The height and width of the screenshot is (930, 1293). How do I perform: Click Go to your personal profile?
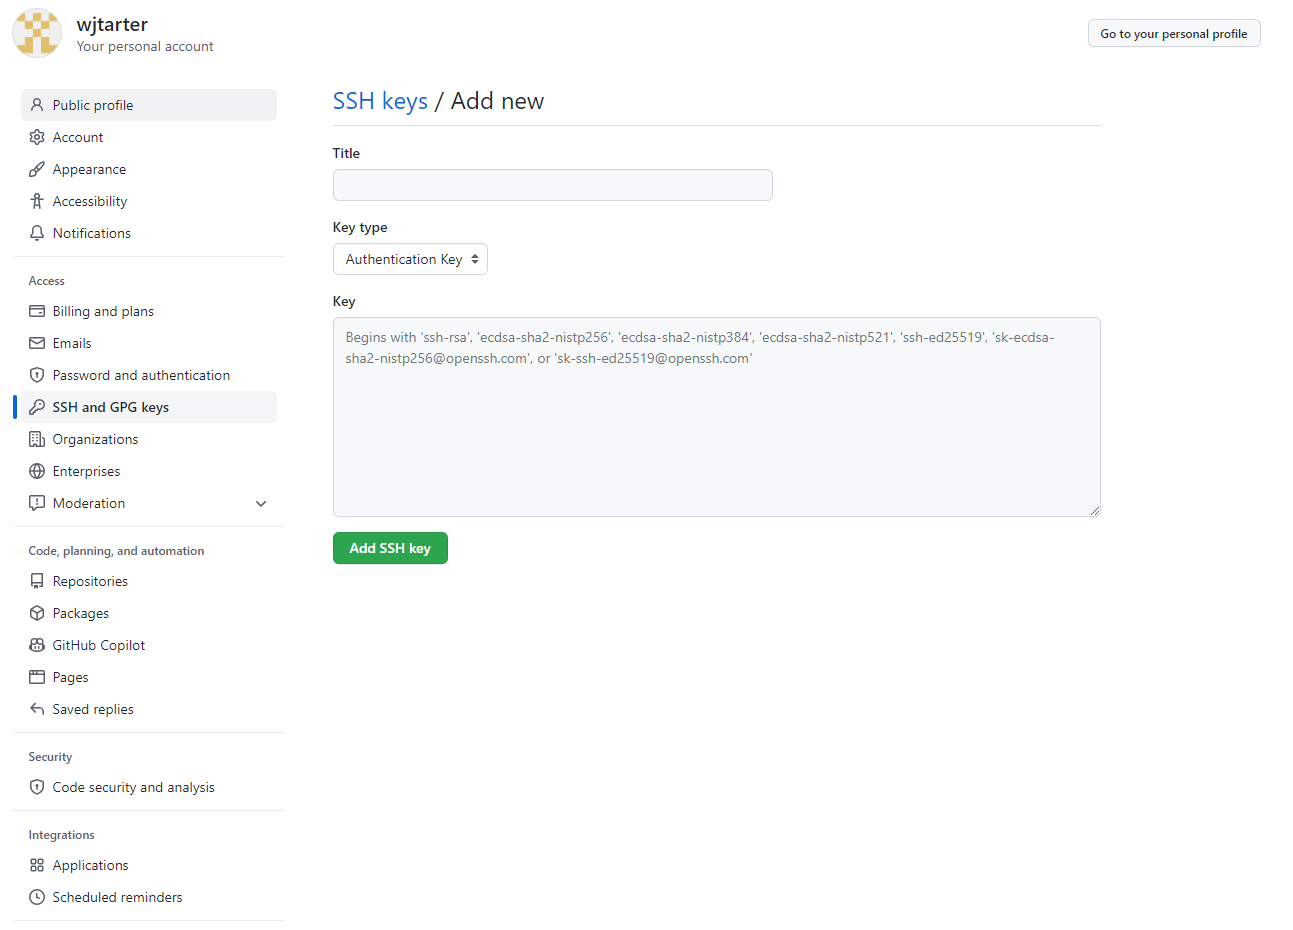1174,33
